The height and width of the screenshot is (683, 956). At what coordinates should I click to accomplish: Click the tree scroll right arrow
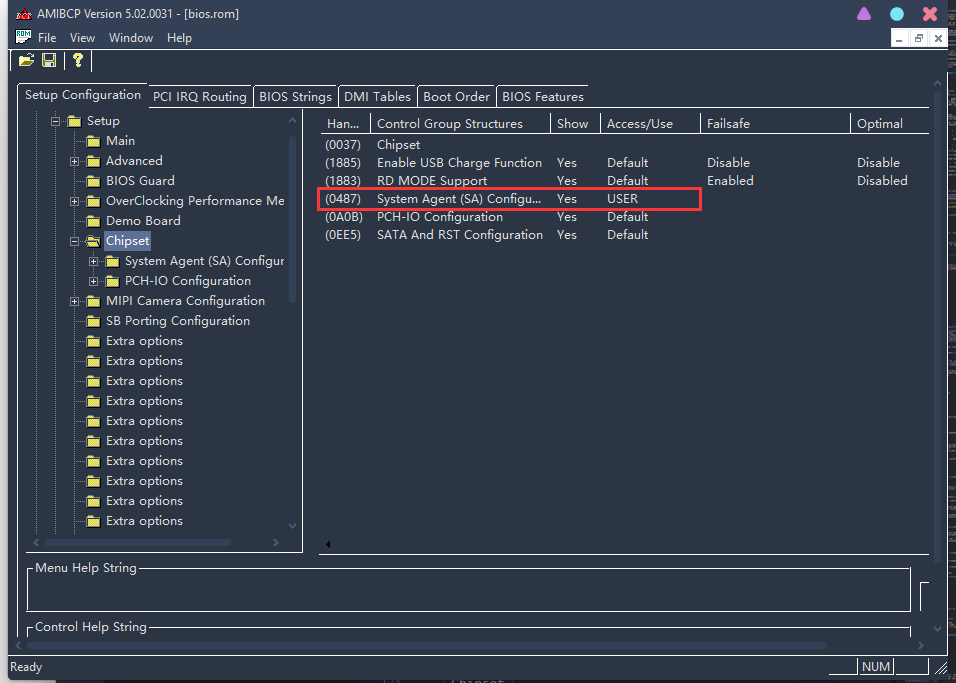pos(276,542)
